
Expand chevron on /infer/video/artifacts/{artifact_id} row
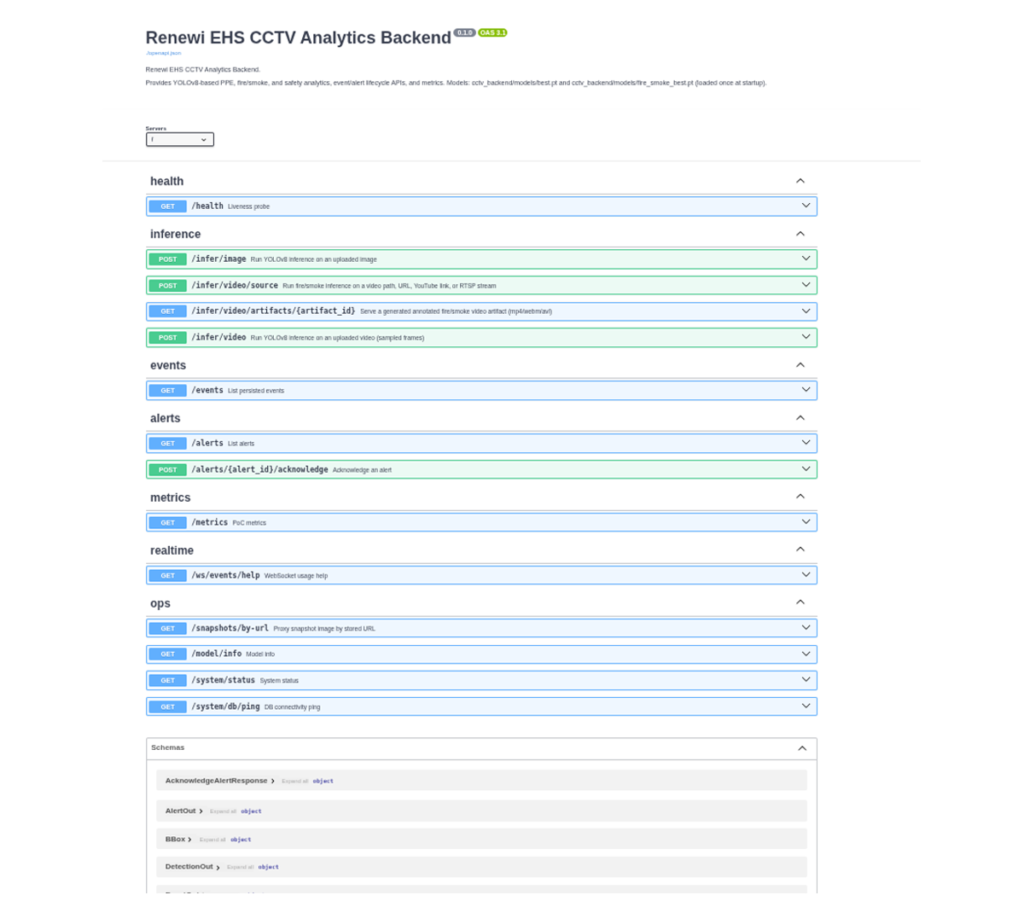tap(806, 311)
